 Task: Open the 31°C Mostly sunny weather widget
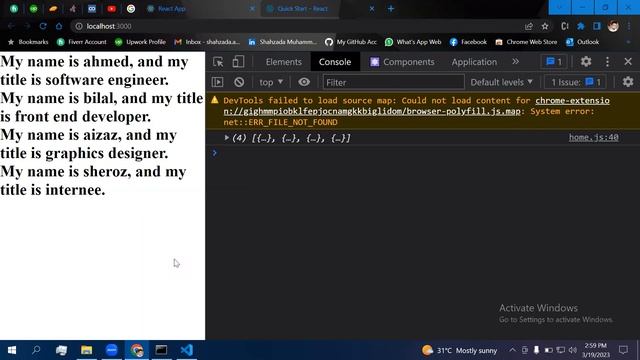[460, 350]
